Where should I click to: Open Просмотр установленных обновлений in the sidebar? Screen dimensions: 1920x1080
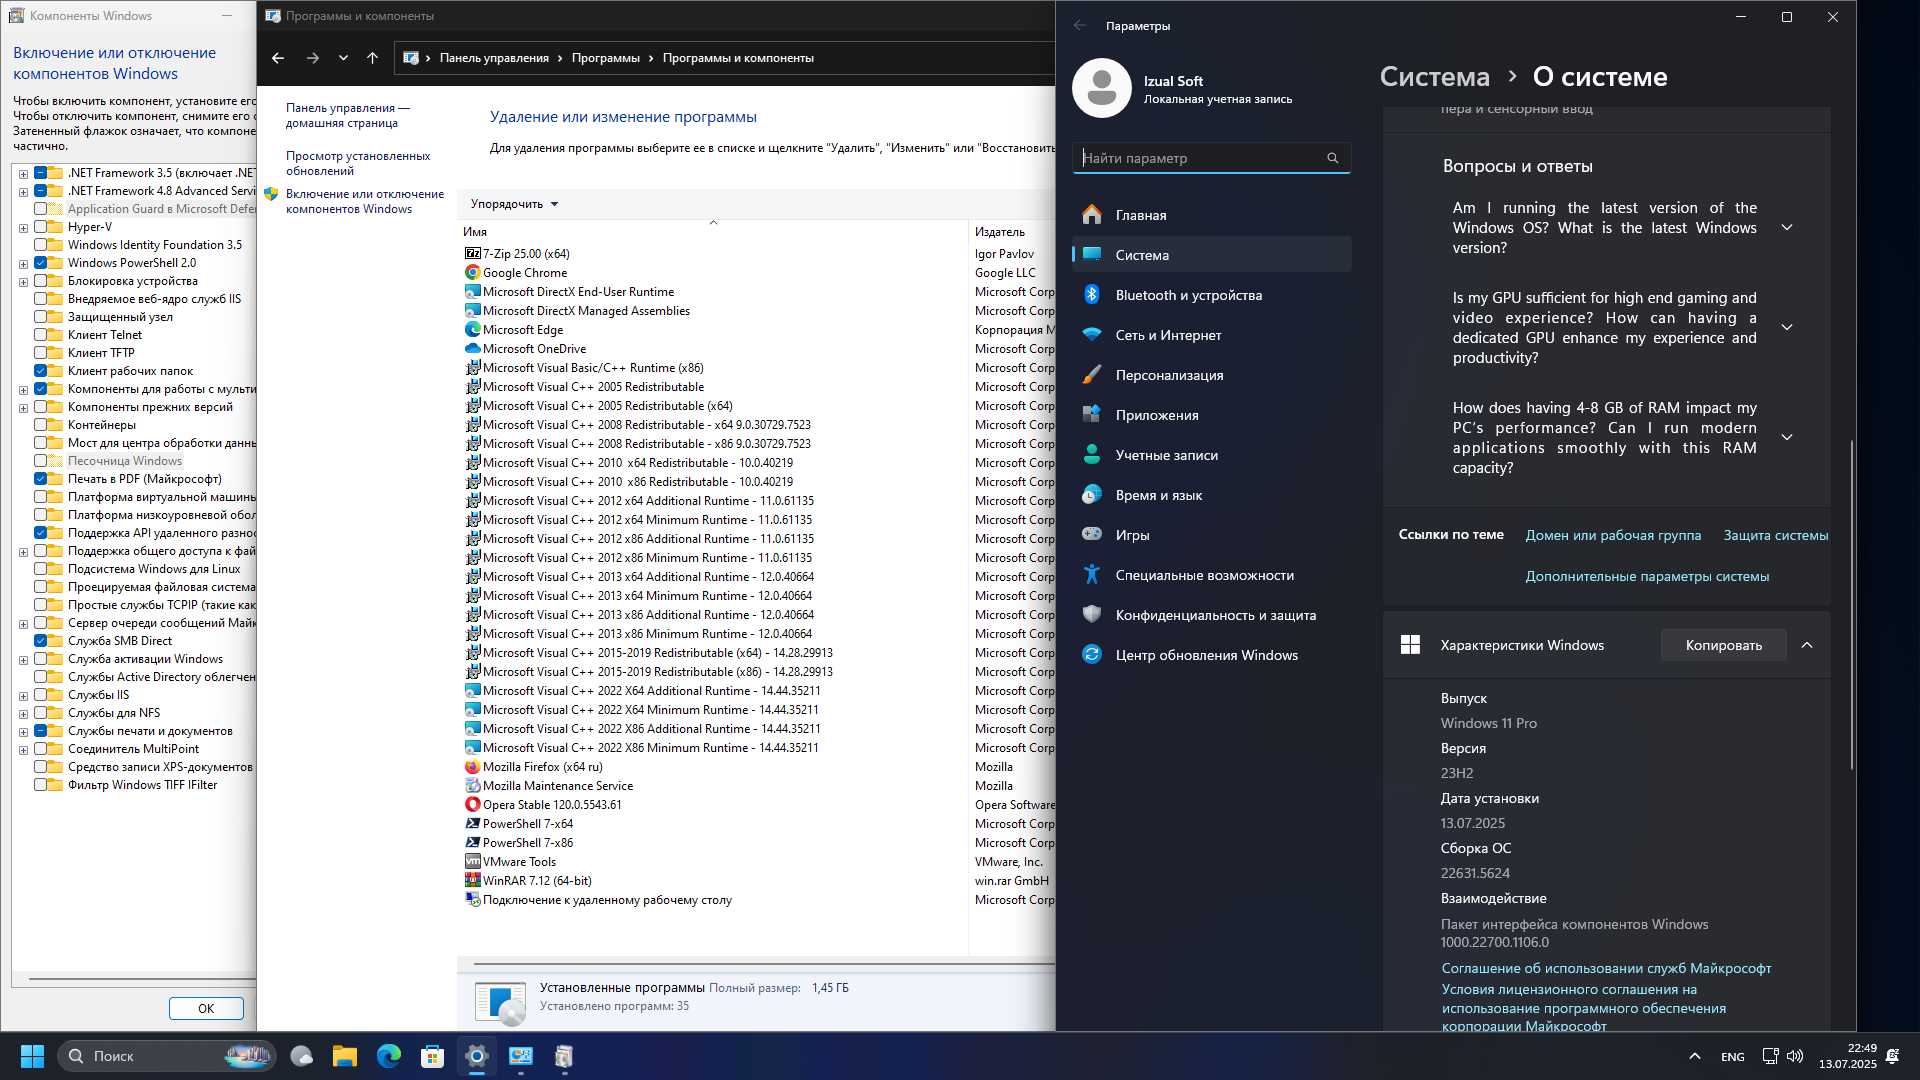point(358,163)
